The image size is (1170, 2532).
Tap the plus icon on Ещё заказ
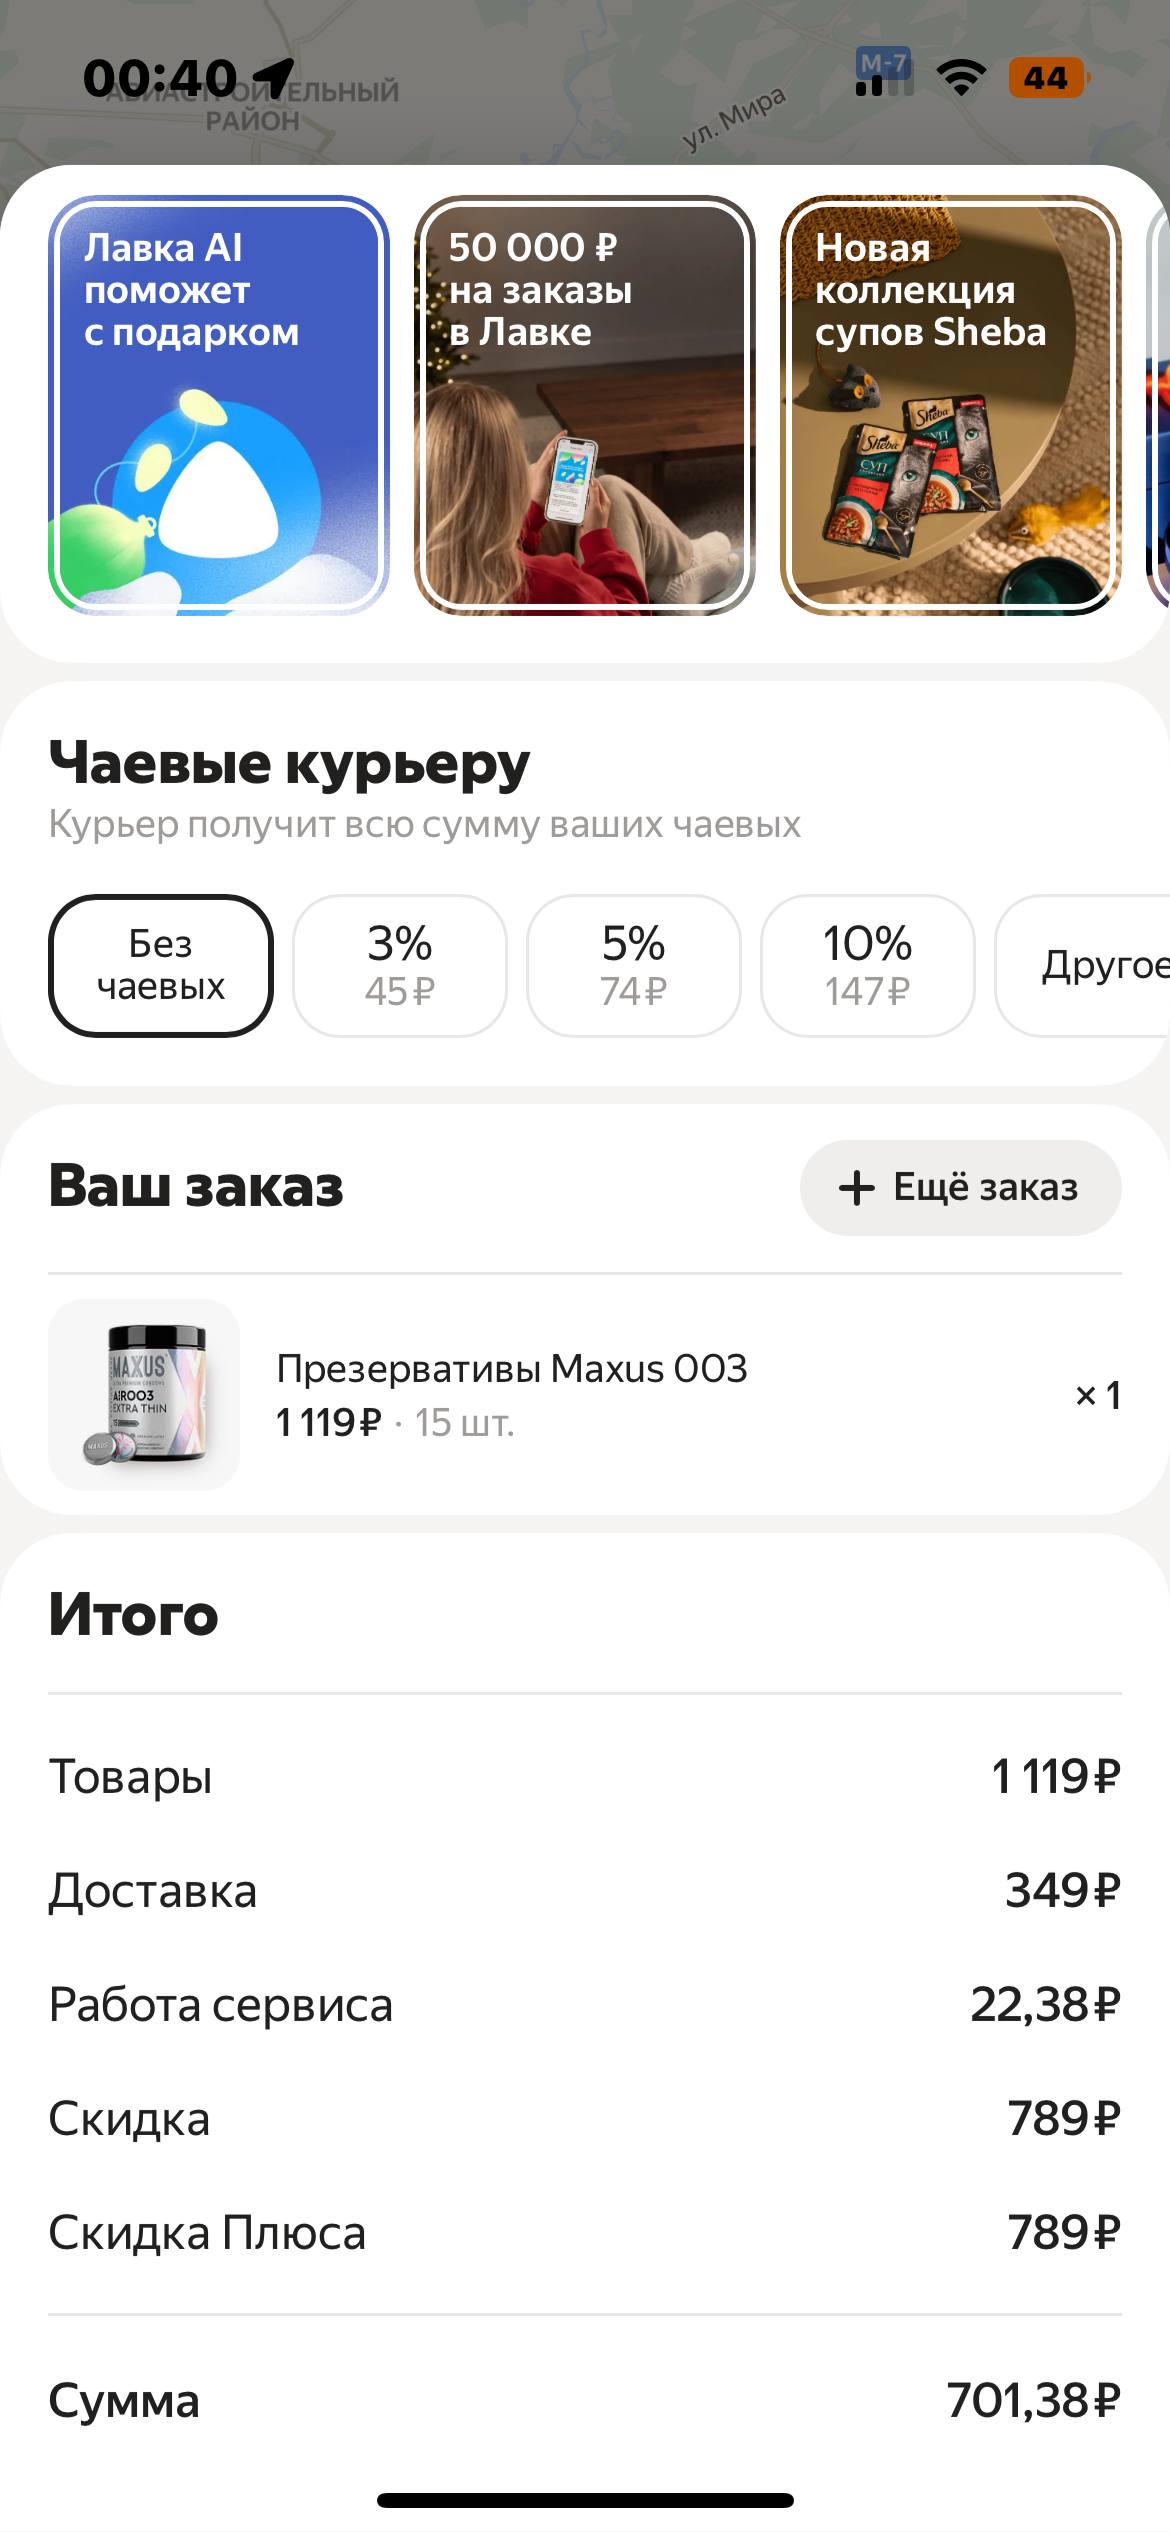tap(857, 1188)
